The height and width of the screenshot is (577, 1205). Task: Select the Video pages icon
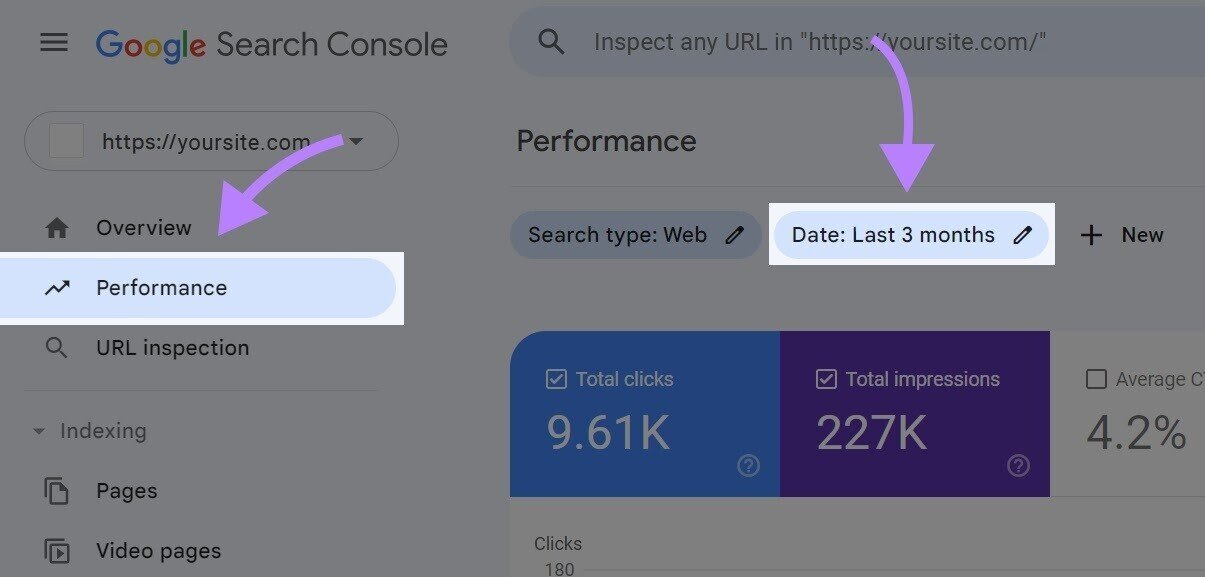tap(57, 550)
